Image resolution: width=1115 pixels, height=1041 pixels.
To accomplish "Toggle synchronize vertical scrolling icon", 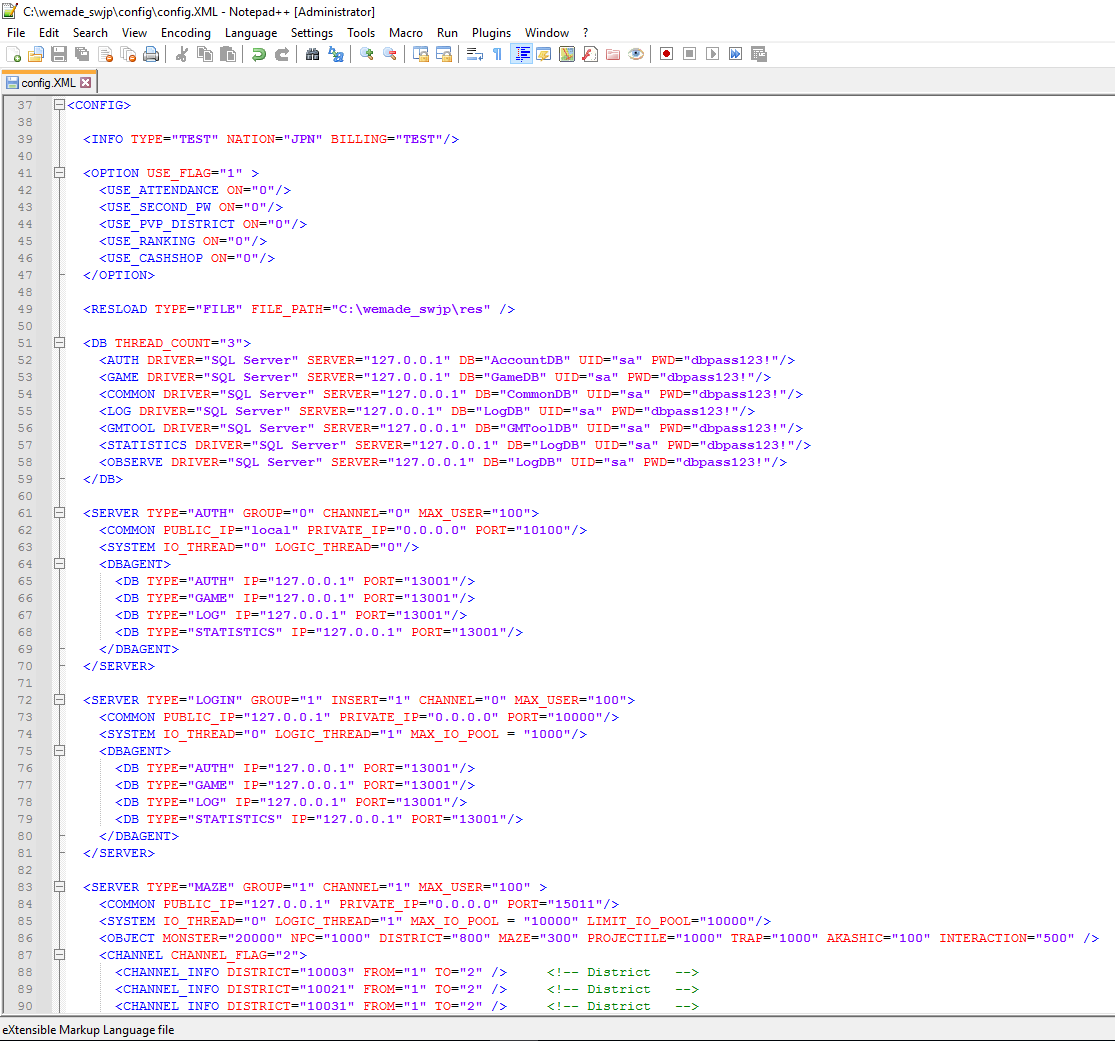I will [420, 54].
